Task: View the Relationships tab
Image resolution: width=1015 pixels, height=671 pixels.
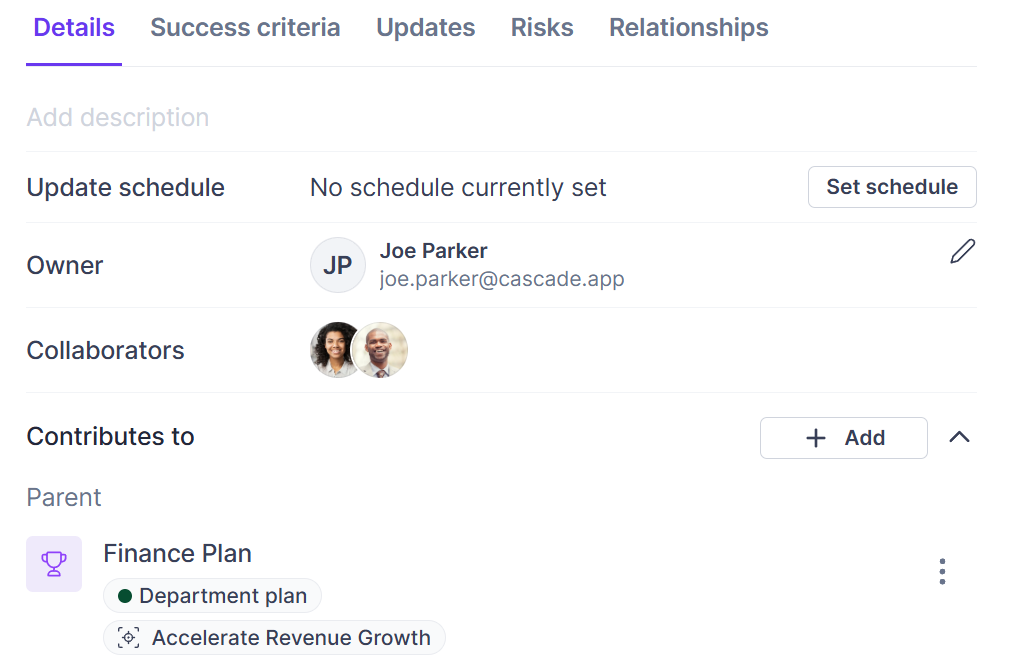Action: pos(688,28)
